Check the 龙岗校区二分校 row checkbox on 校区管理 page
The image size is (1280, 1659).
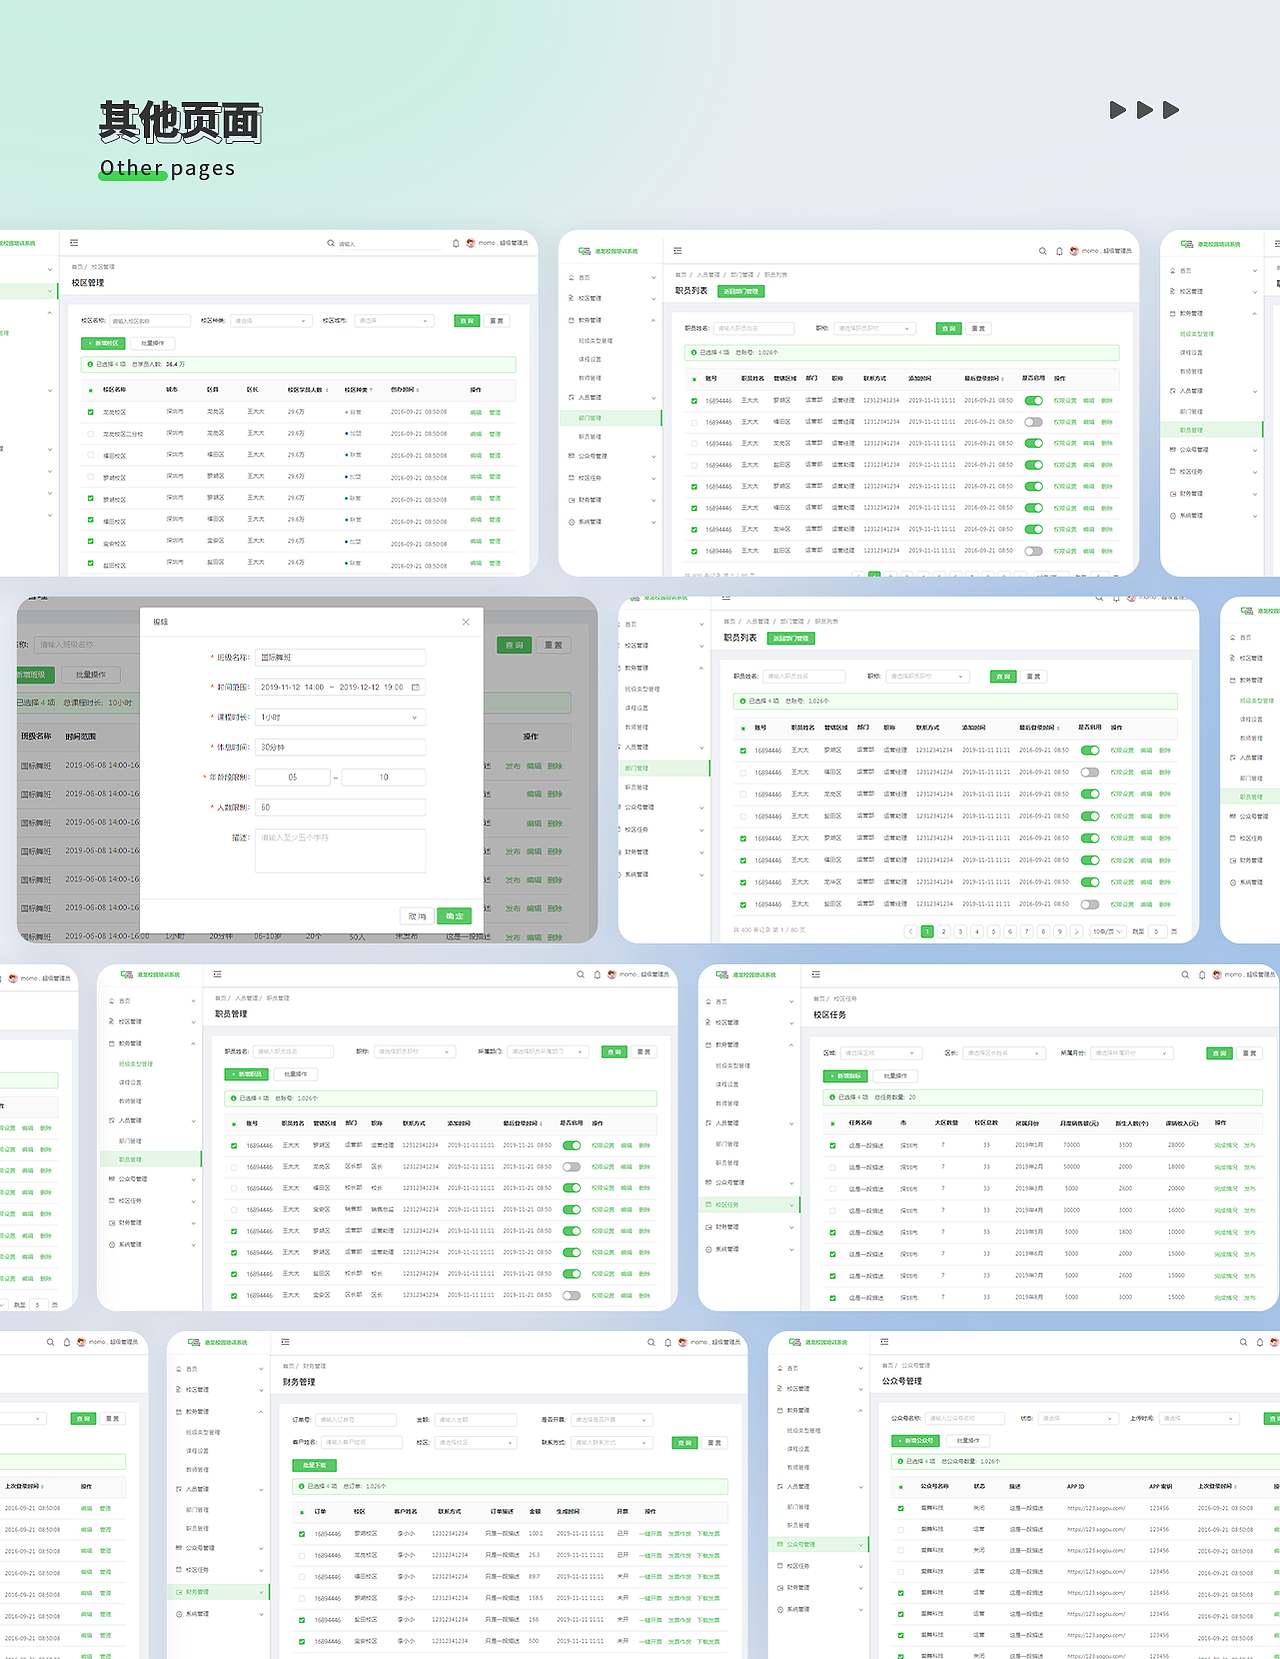(91, 434)
